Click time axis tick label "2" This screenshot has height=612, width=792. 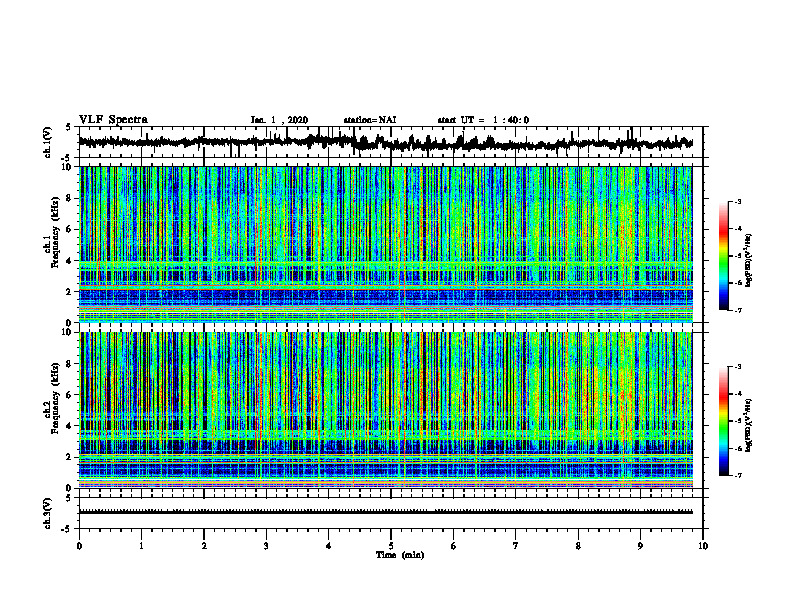[x=204, y=546]
